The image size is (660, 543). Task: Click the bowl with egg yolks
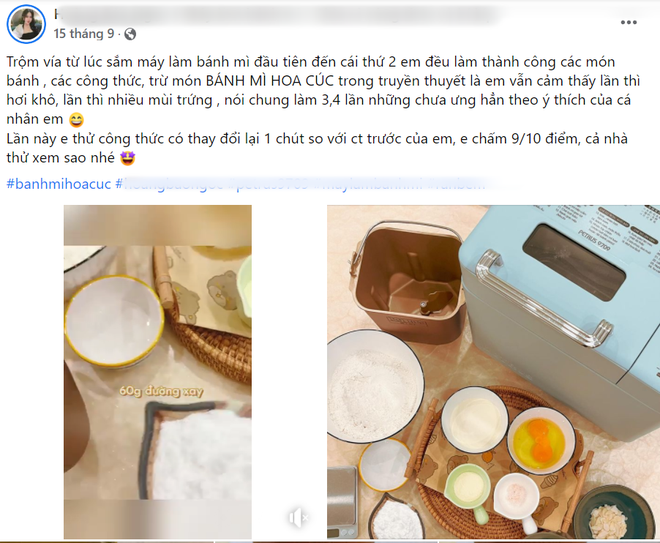[x=541, y=440]
